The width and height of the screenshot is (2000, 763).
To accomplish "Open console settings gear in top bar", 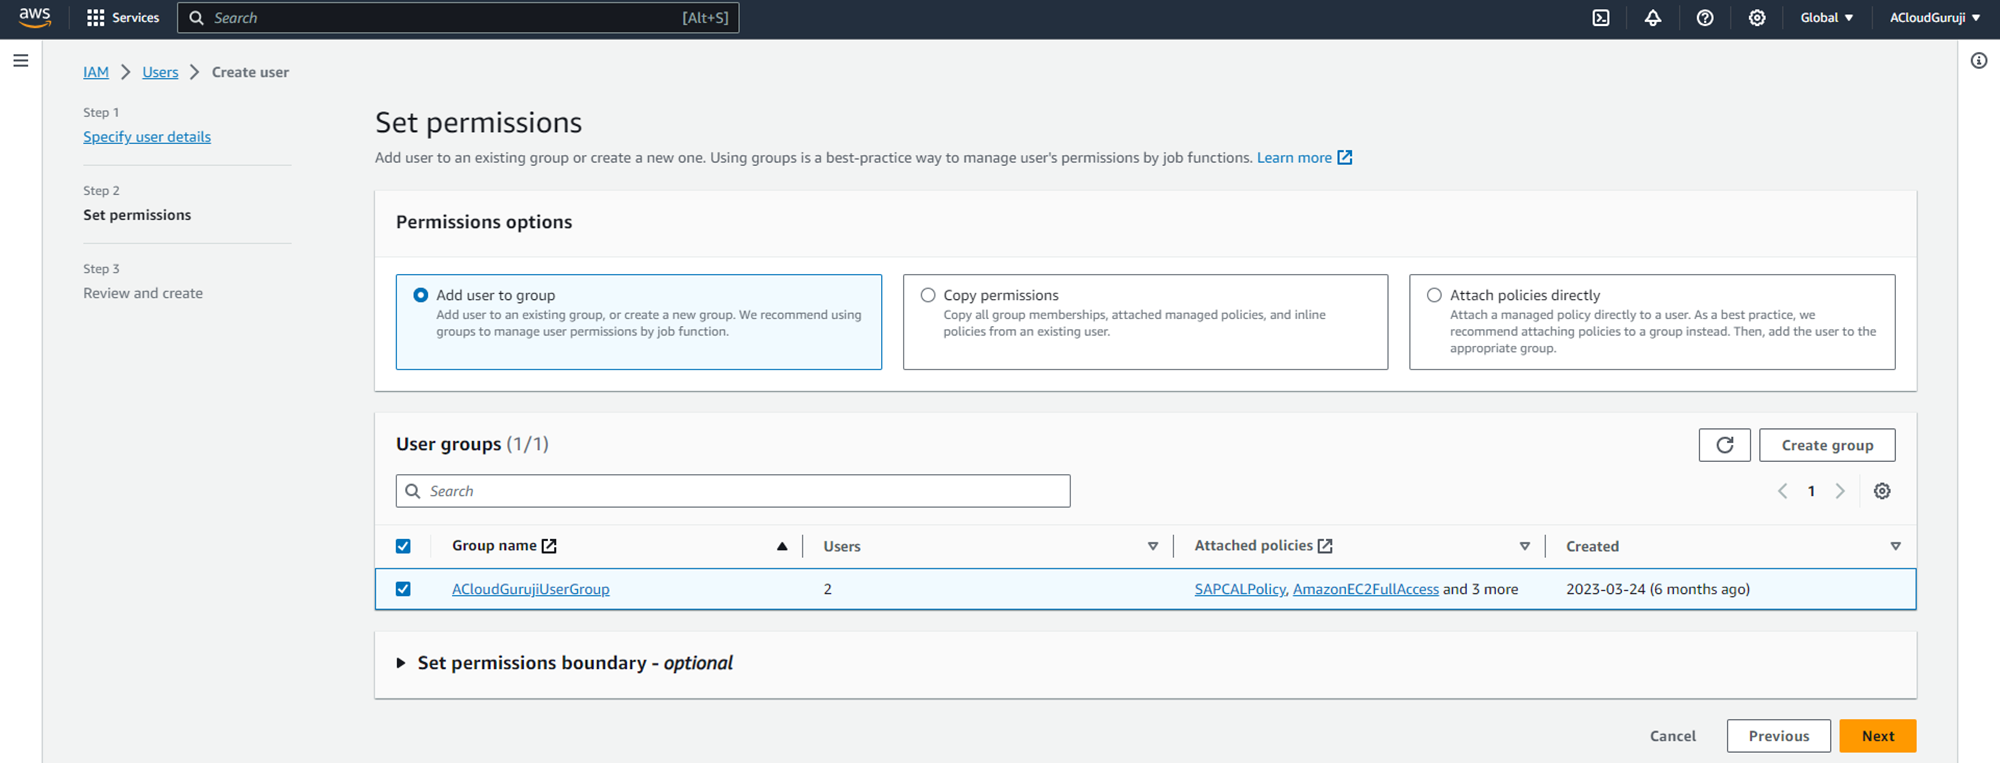I will [x=1757, y=18].
